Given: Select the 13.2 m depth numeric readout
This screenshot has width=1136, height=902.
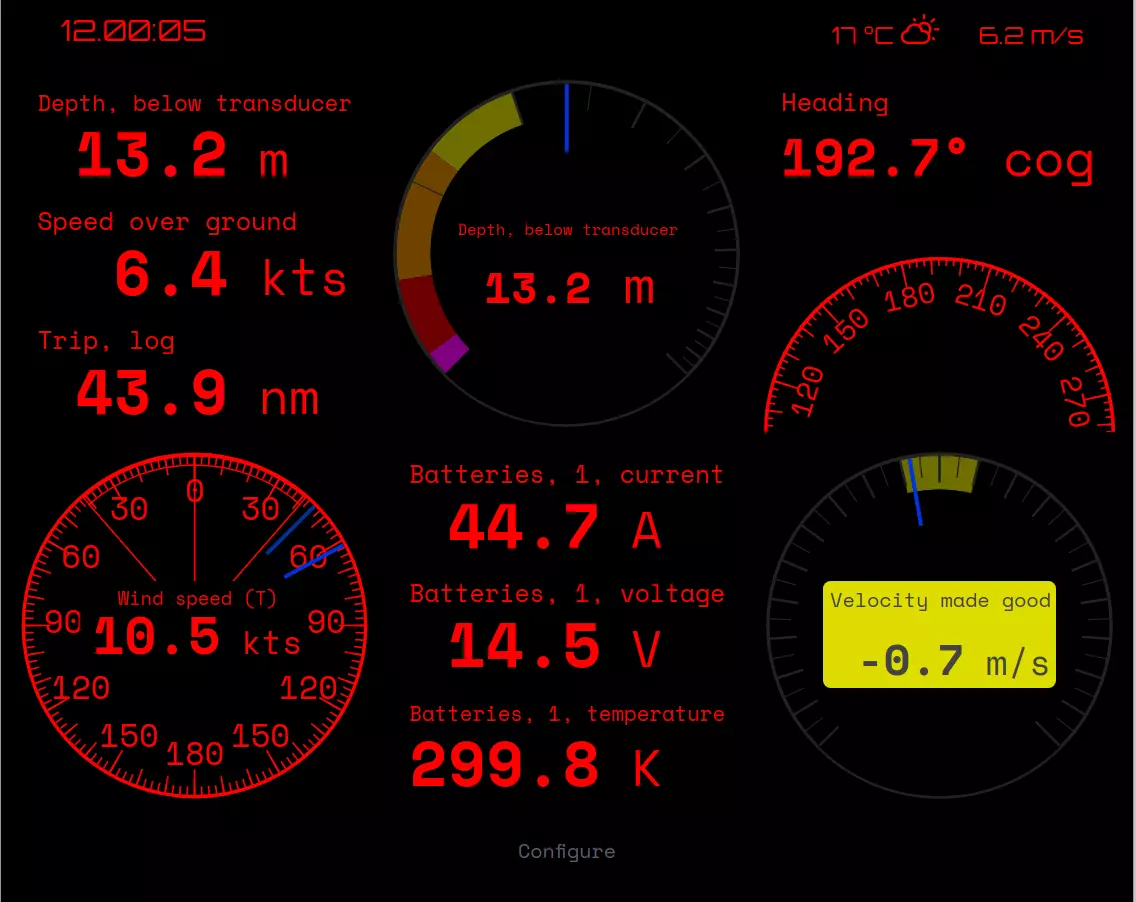Looking at the screenshot, I should tap(183, 156).
